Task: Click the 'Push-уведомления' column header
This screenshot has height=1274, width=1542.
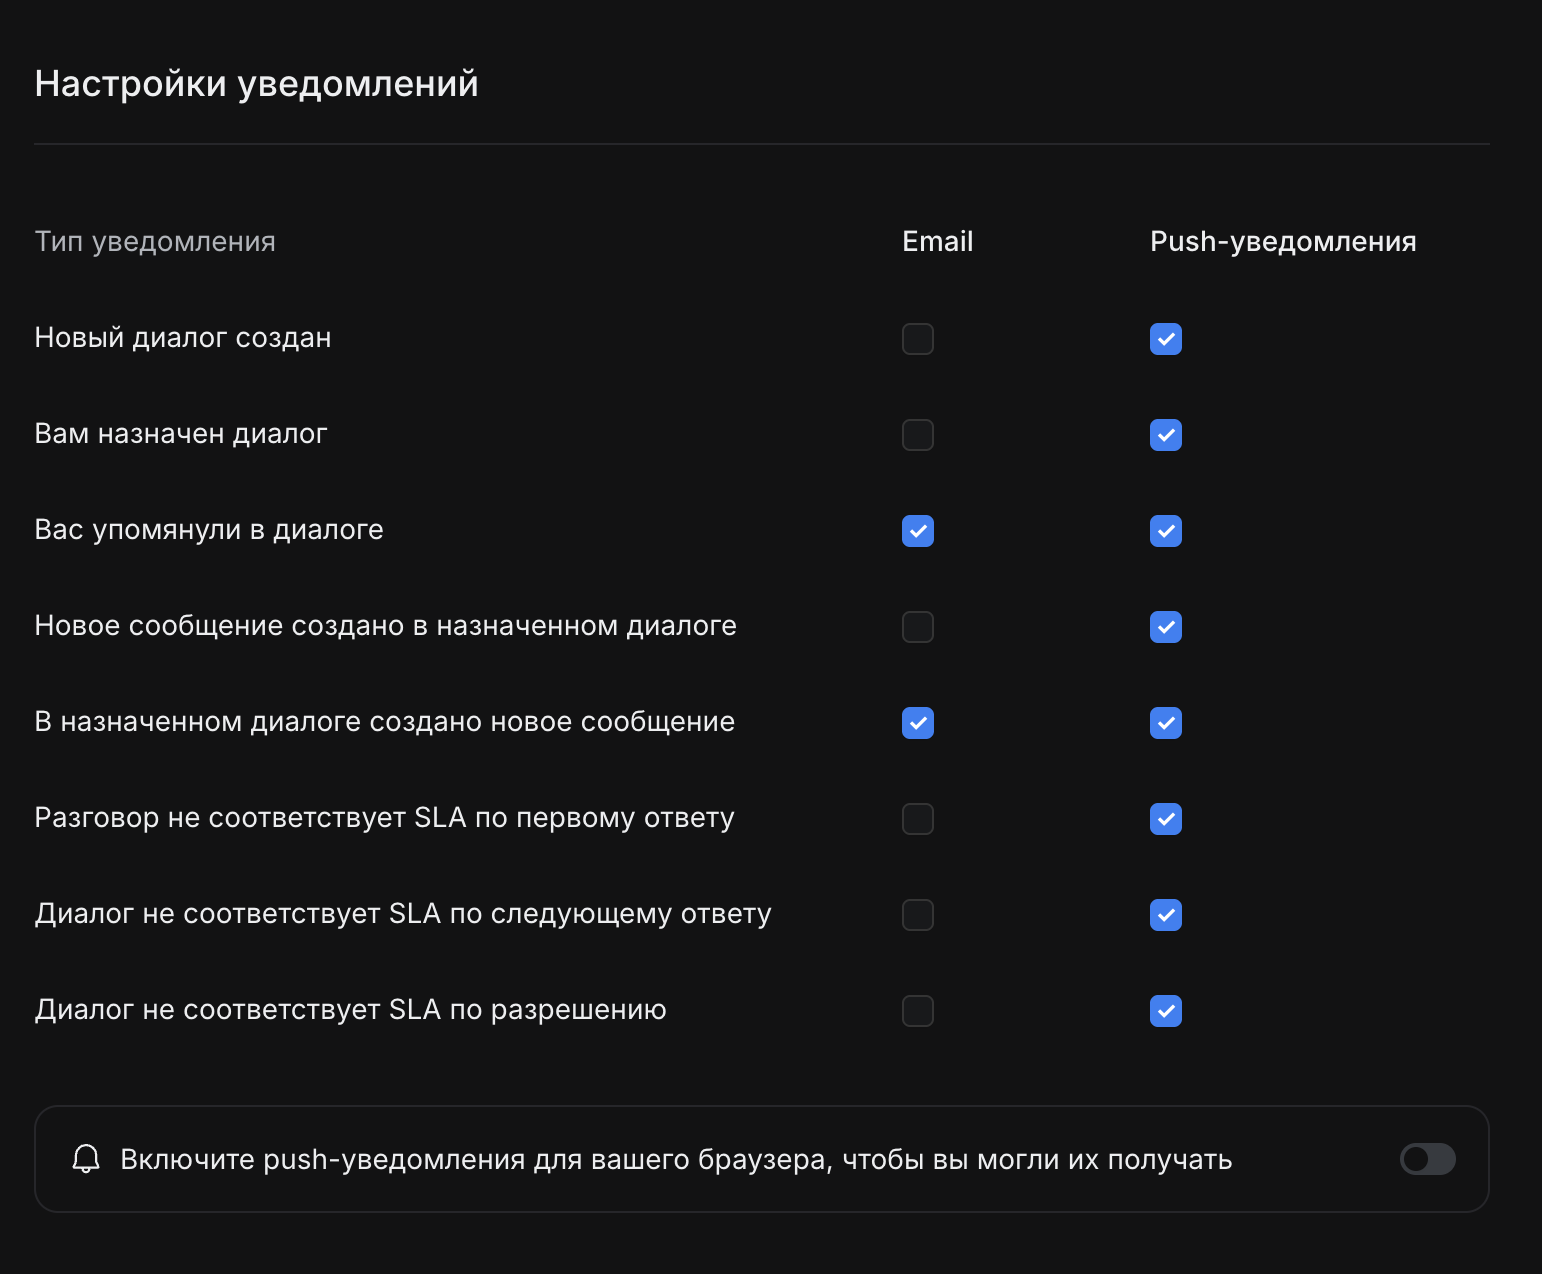Action: (1282, 242)
